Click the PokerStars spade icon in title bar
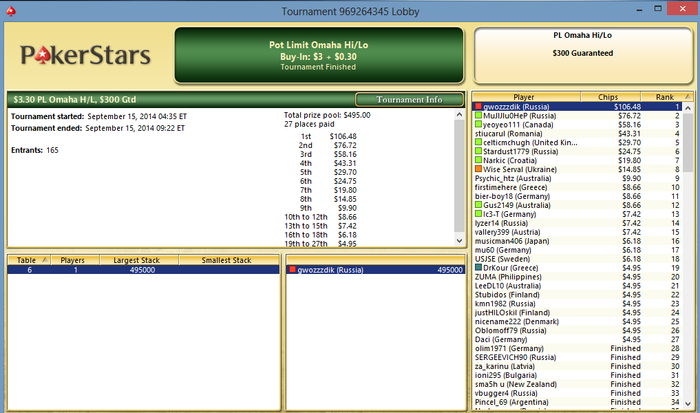This screenshot has width=700, height=413. 11,11
